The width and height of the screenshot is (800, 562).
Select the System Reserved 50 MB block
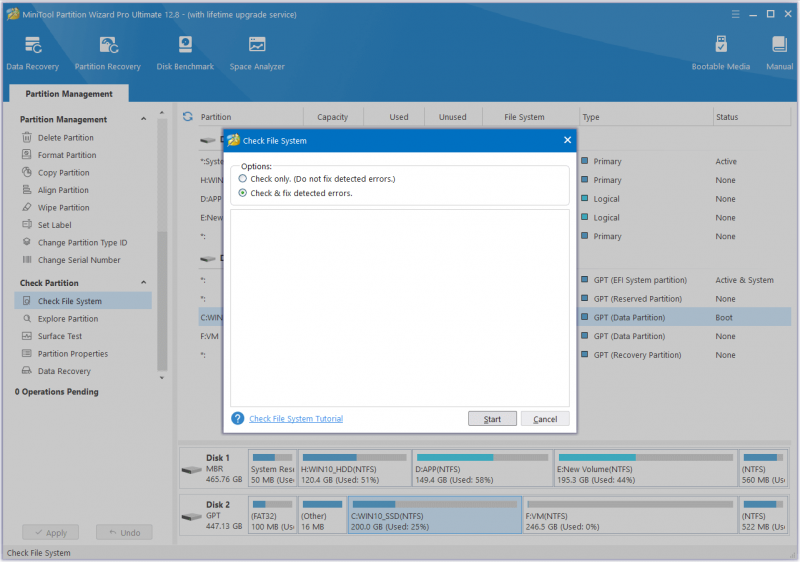(272, 468)
